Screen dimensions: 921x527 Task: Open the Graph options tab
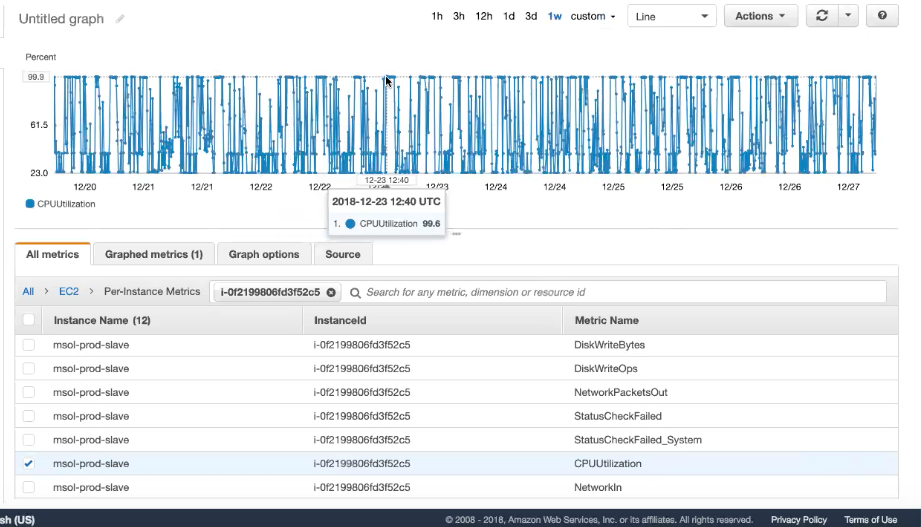[x=264, y=254]
